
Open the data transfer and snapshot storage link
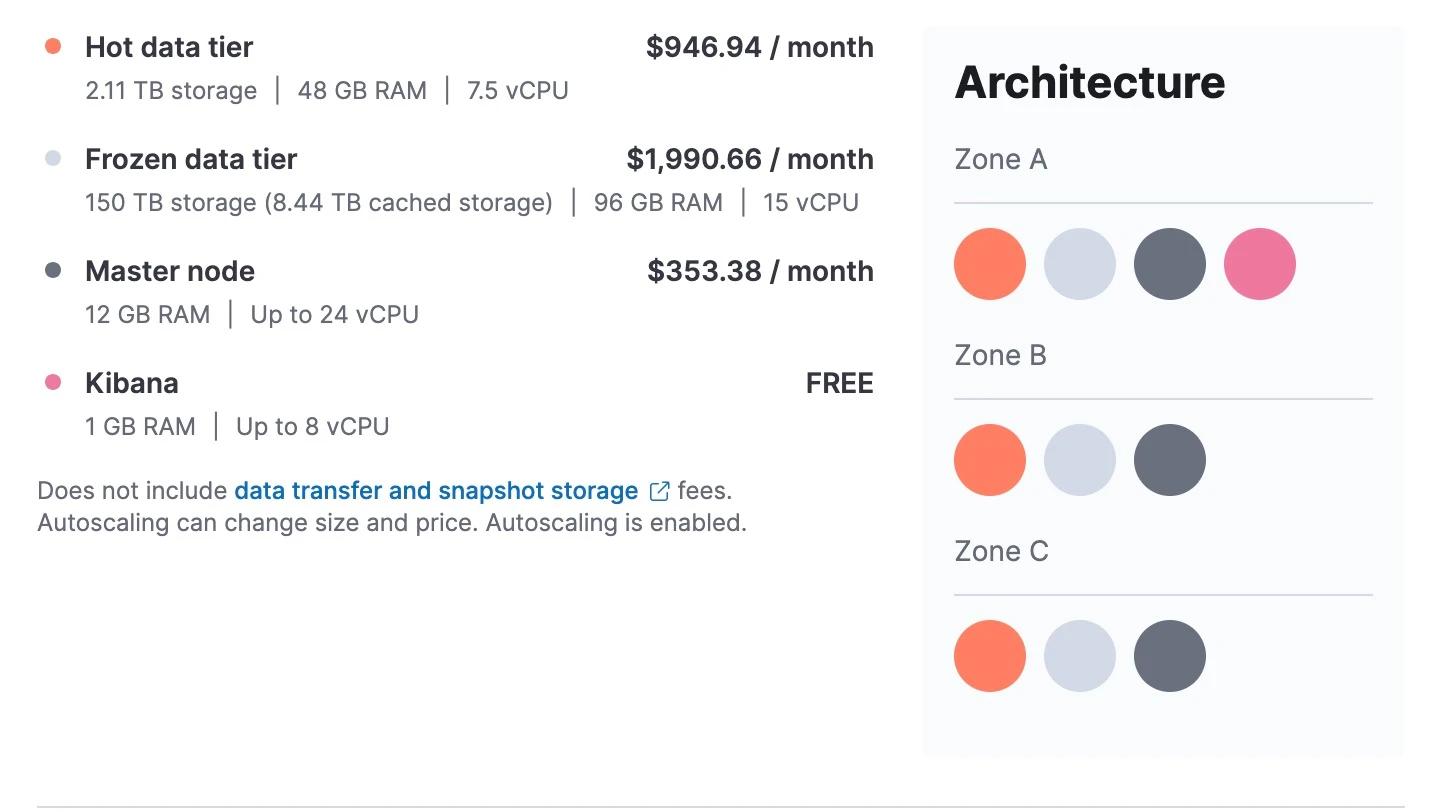[435, 490]
